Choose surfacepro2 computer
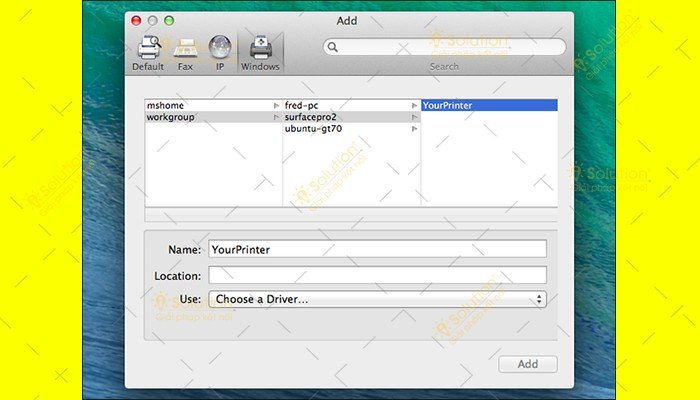This screenshot has width=700, height=400. pyautogui.click(x=351, y=117)
